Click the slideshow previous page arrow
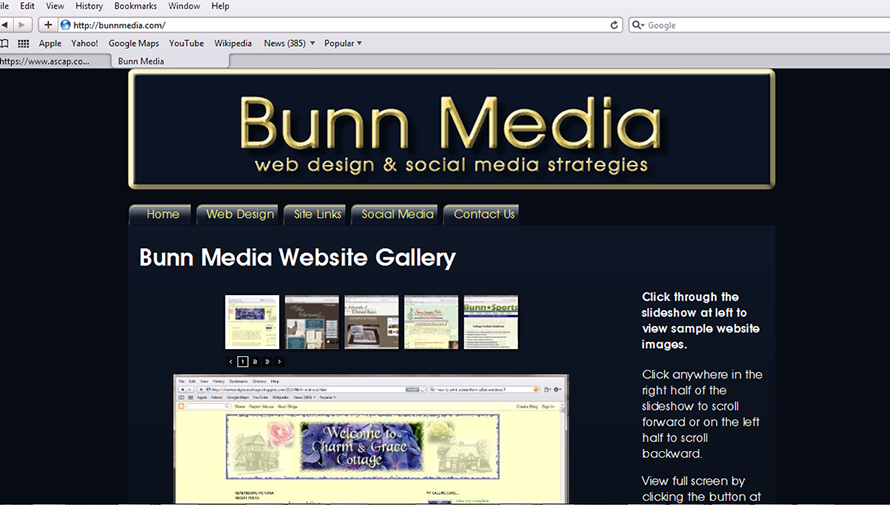 (x=230, y=361)
